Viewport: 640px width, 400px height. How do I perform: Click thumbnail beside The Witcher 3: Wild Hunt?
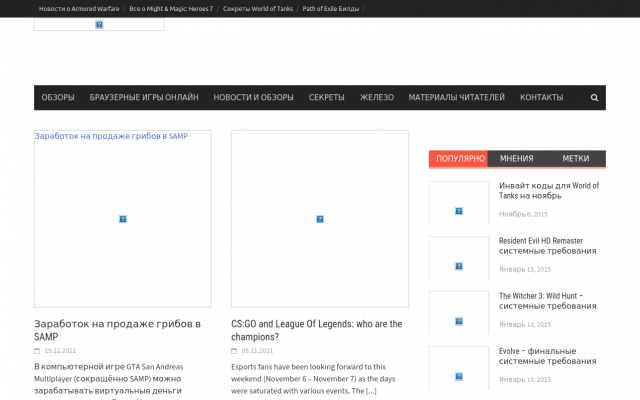pyautogui.click(x=459, y=313)
